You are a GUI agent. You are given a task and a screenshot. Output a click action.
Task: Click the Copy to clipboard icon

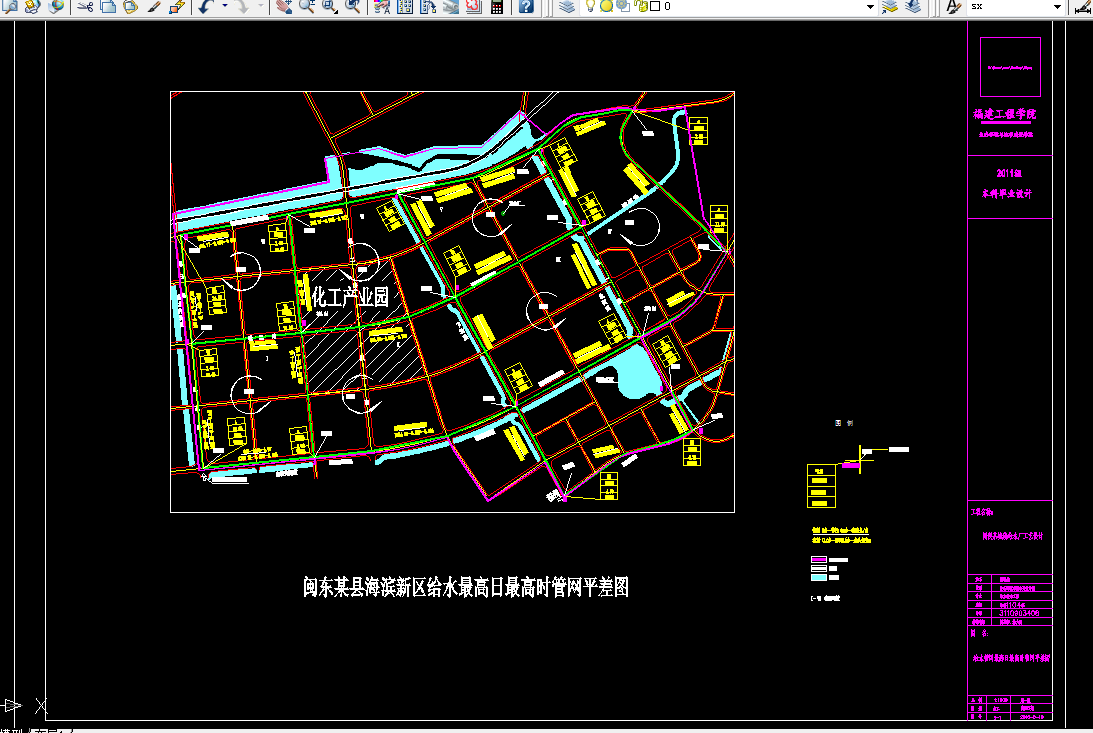[108, 6]
